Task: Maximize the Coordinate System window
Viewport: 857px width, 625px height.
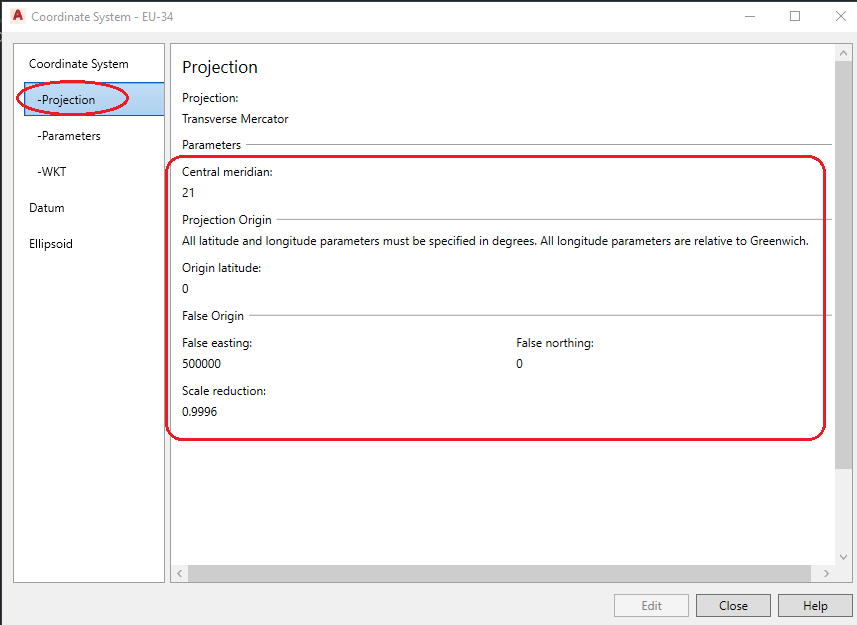Action: coord(795,16)
